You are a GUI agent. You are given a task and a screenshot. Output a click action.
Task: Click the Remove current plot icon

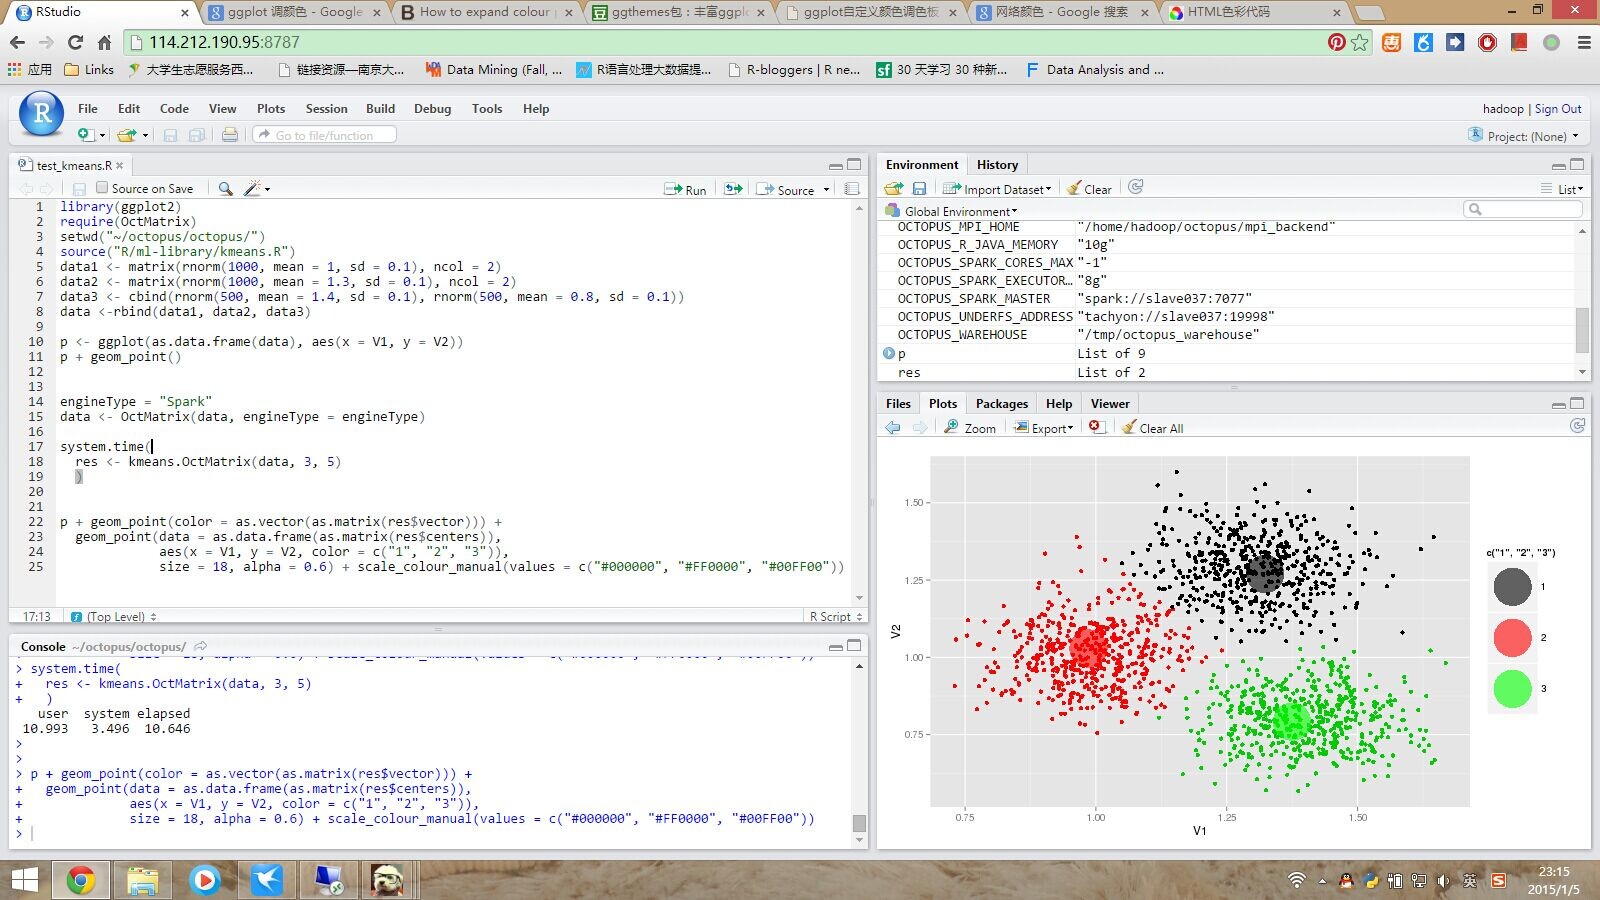point(1096,427)
